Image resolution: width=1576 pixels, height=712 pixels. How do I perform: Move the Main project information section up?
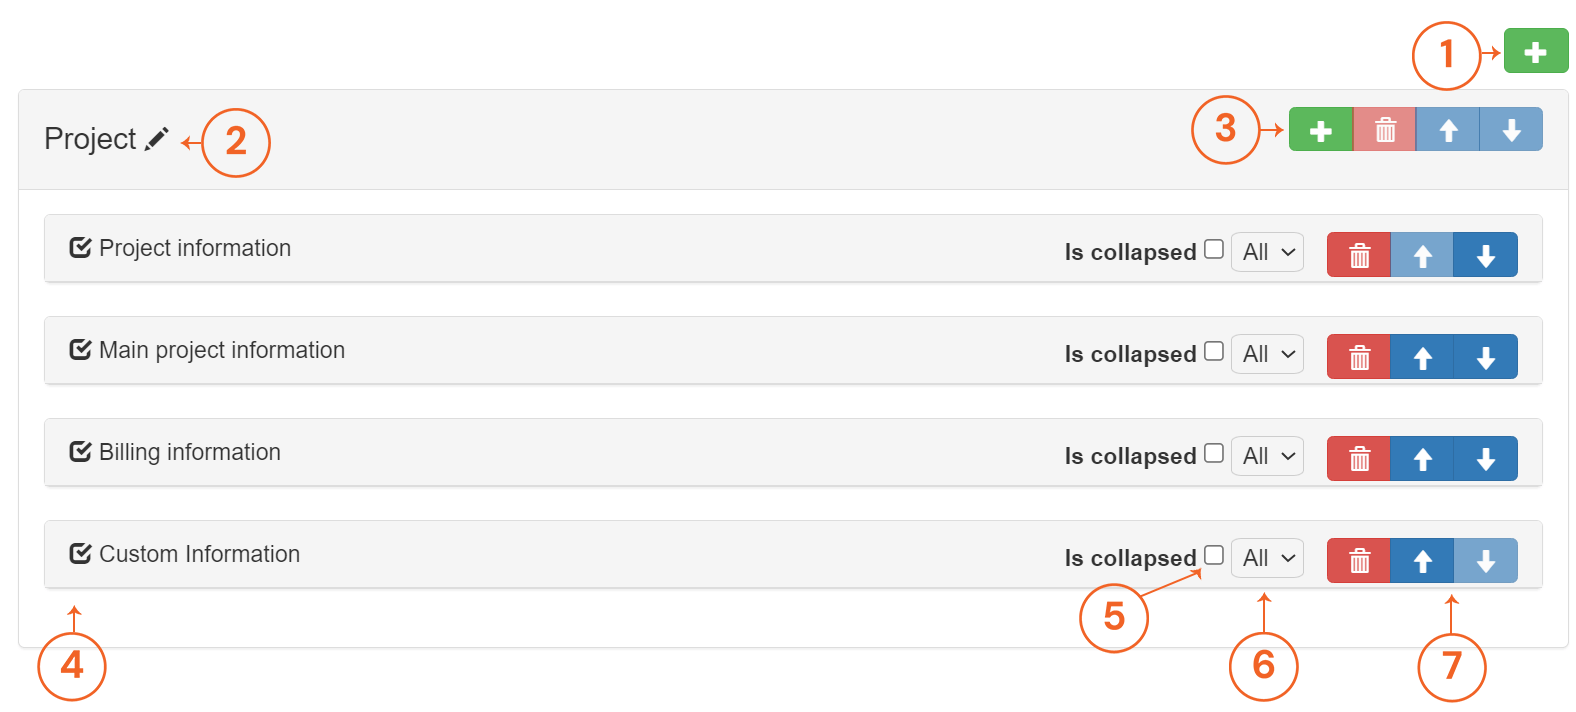[1422, 356]
